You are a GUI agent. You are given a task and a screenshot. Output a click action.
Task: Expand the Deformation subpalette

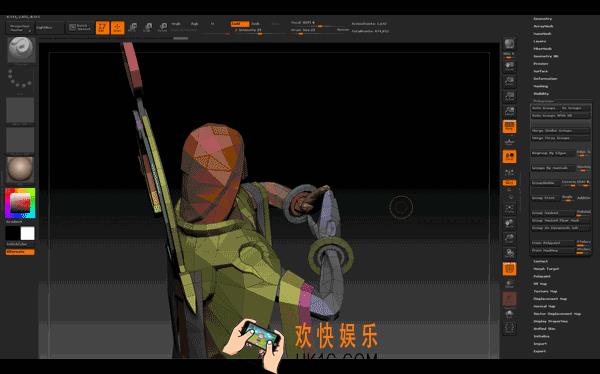545,79
